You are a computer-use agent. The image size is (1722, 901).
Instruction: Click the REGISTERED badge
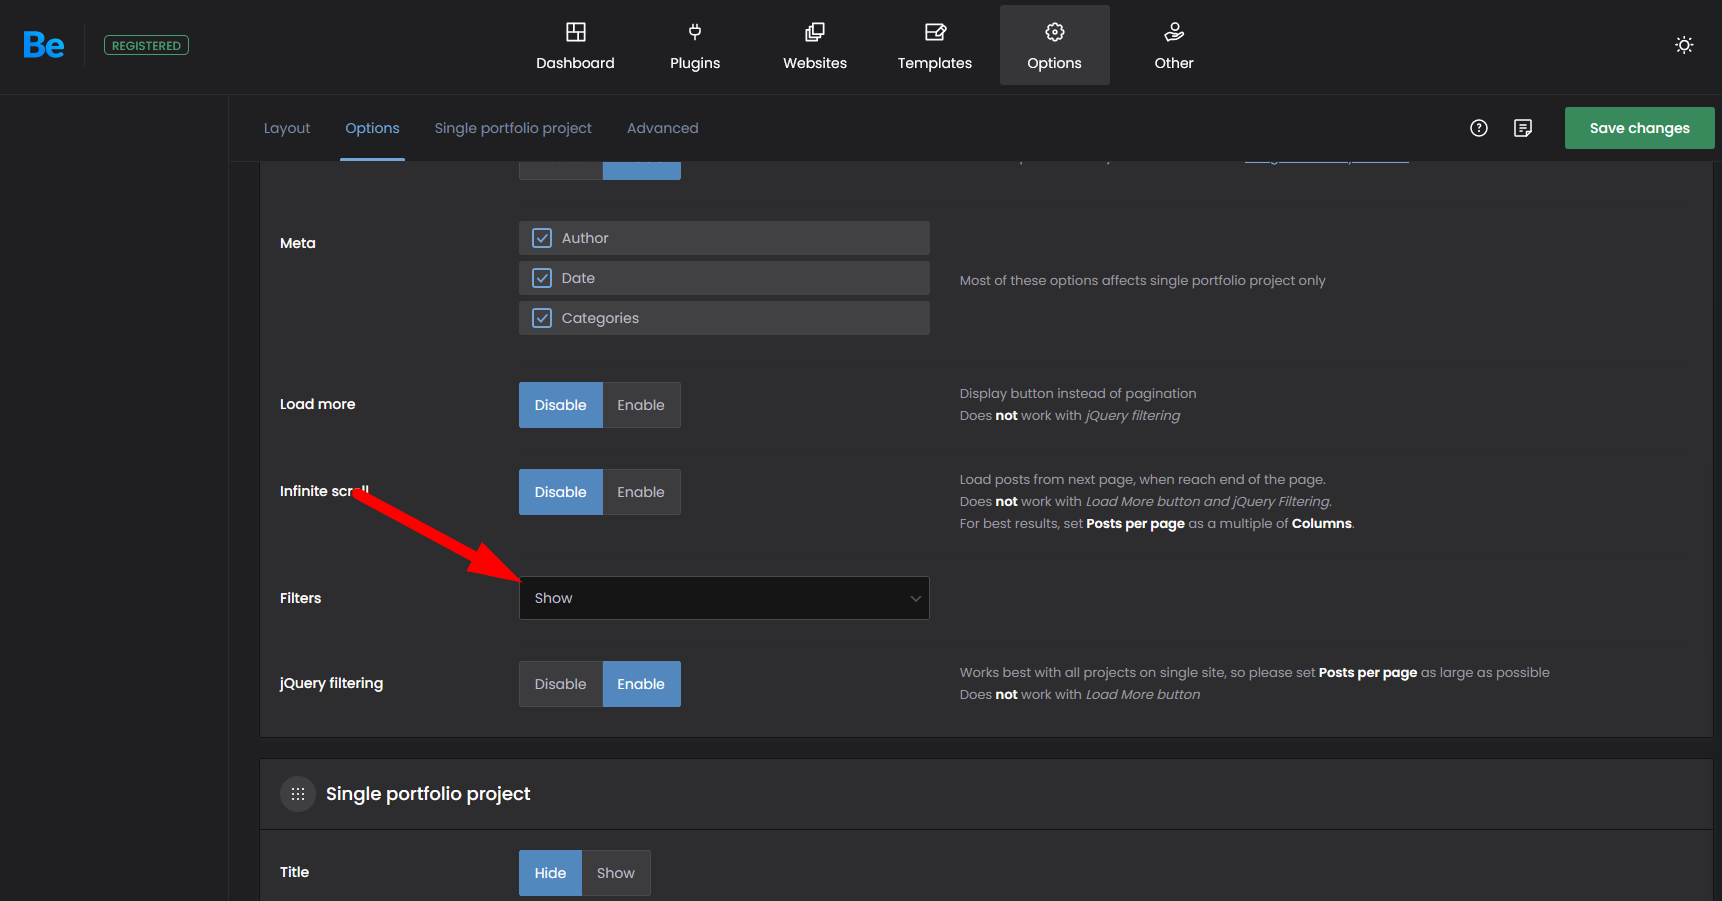point(146,45)
